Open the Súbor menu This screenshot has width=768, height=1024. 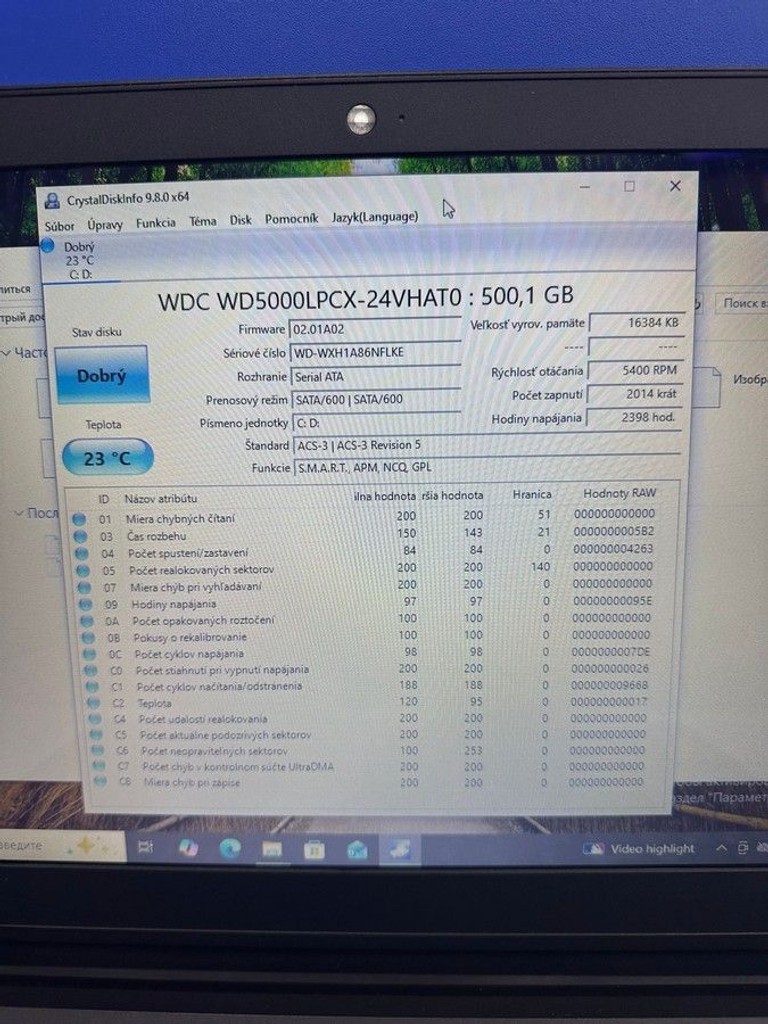coord(59,226)
